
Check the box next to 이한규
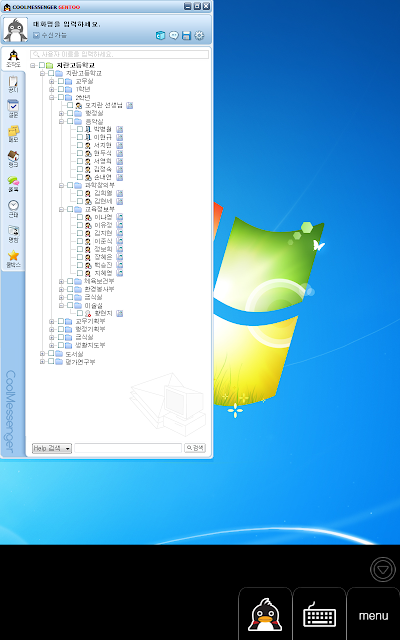(80, 137)
